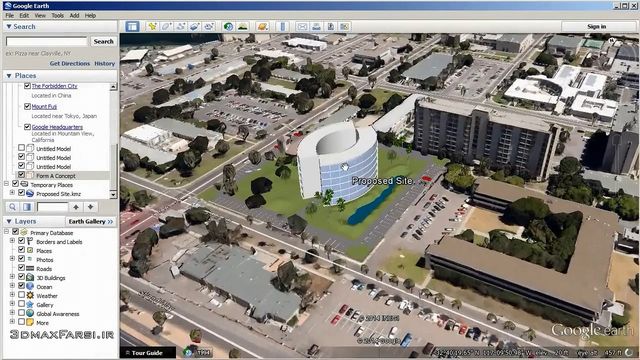The height and width of the screenshot is (360, 640).
Task: Toggle the Form A Concept checkbox
Action: coord(21,175)
